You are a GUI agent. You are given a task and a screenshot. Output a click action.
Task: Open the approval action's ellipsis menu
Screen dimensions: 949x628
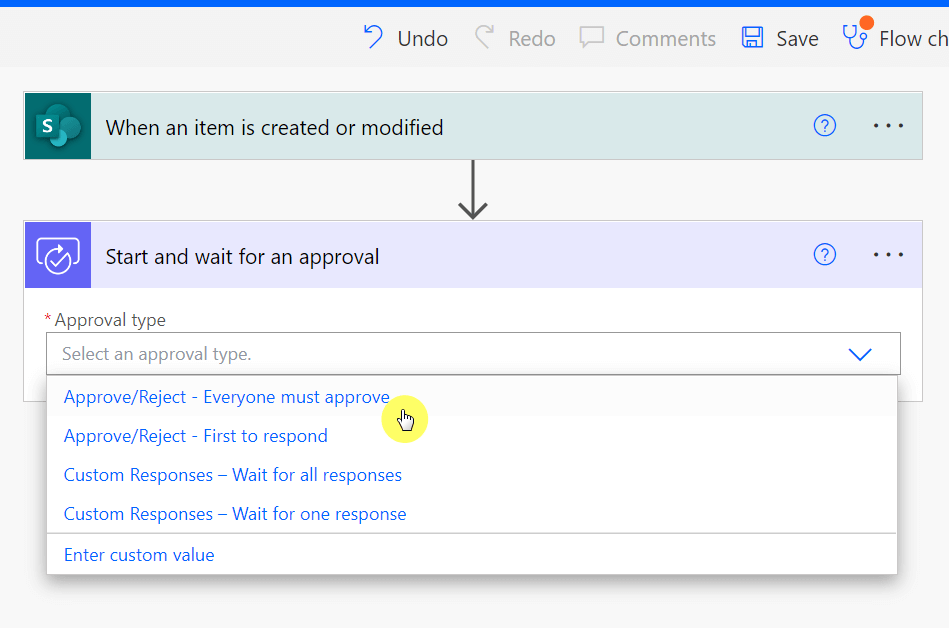(888, 255)
